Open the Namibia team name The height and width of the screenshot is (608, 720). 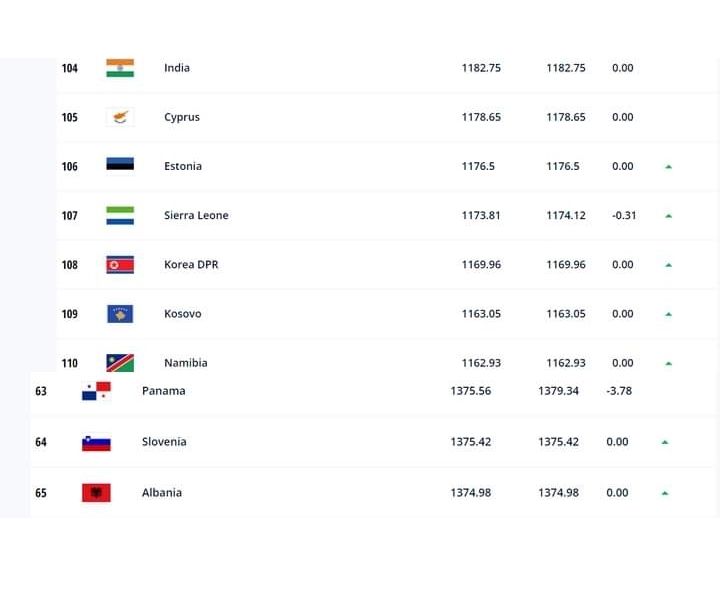[x=186, y=363]
